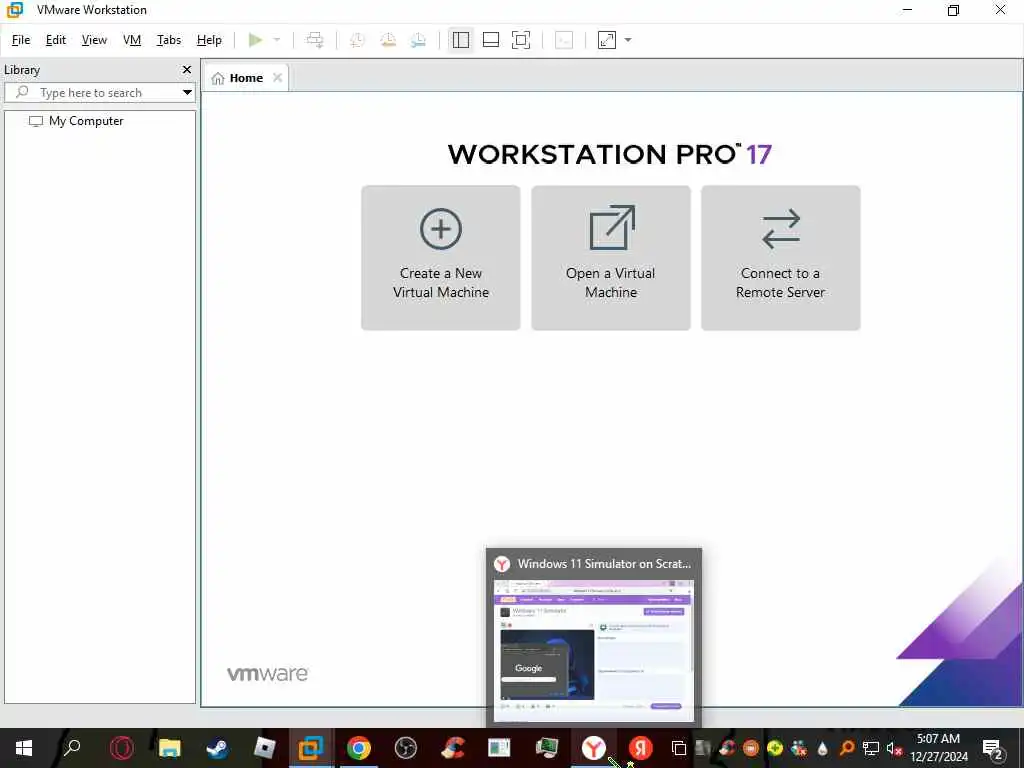The height and width of the screenshot is (768, 1024).
Task: Click Open a Virtual Machine
Action: tap(611, 258)
